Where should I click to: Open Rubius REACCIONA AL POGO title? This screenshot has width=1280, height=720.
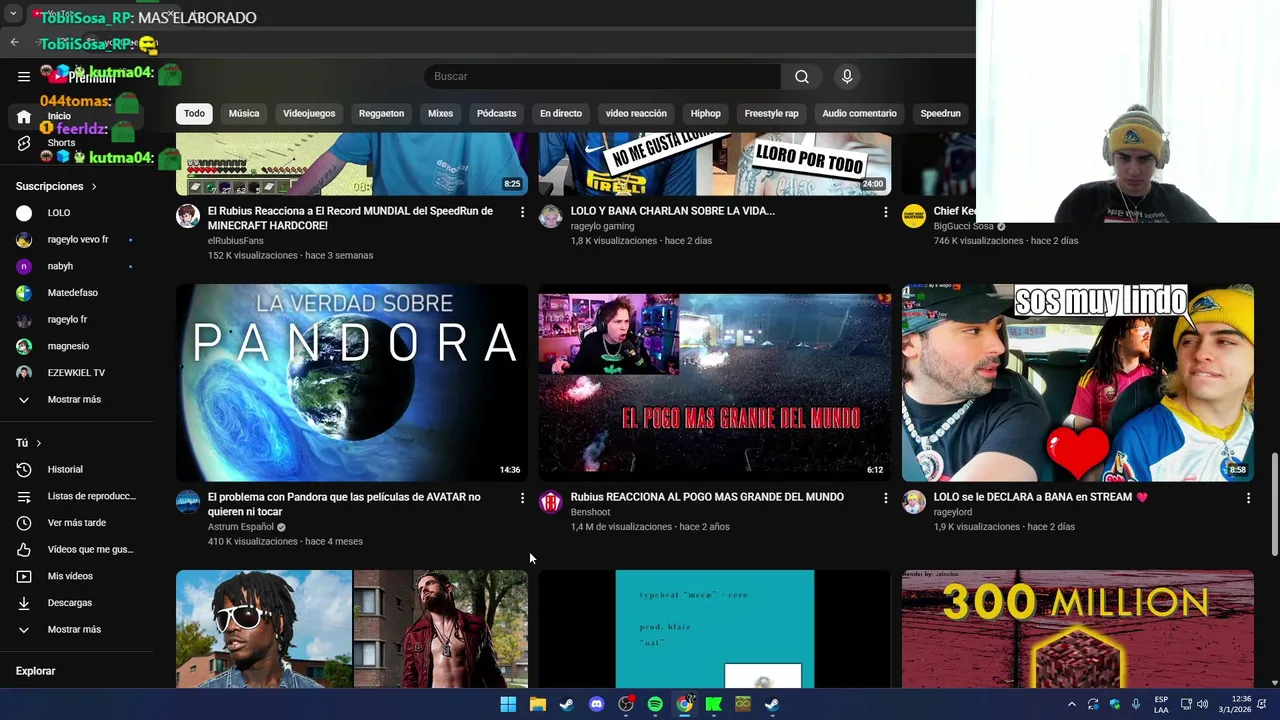click(x=707, y=497)
